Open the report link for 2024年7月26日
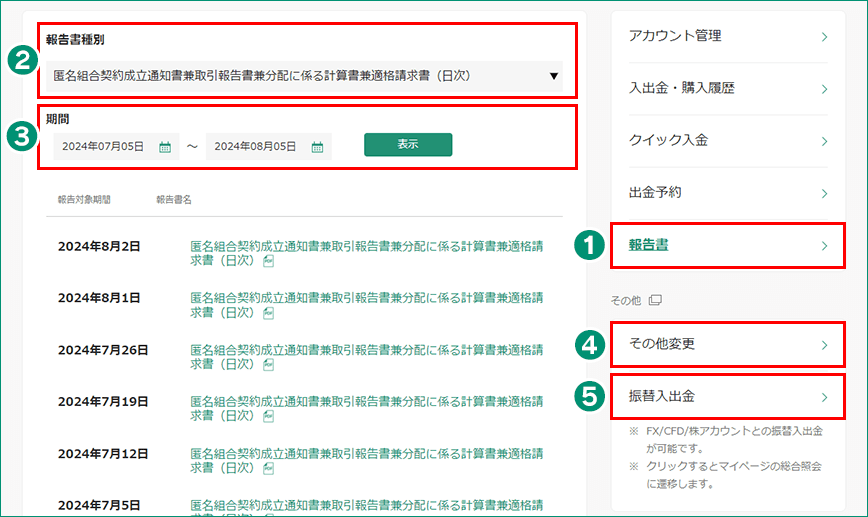868x517 pixels. 366,357
